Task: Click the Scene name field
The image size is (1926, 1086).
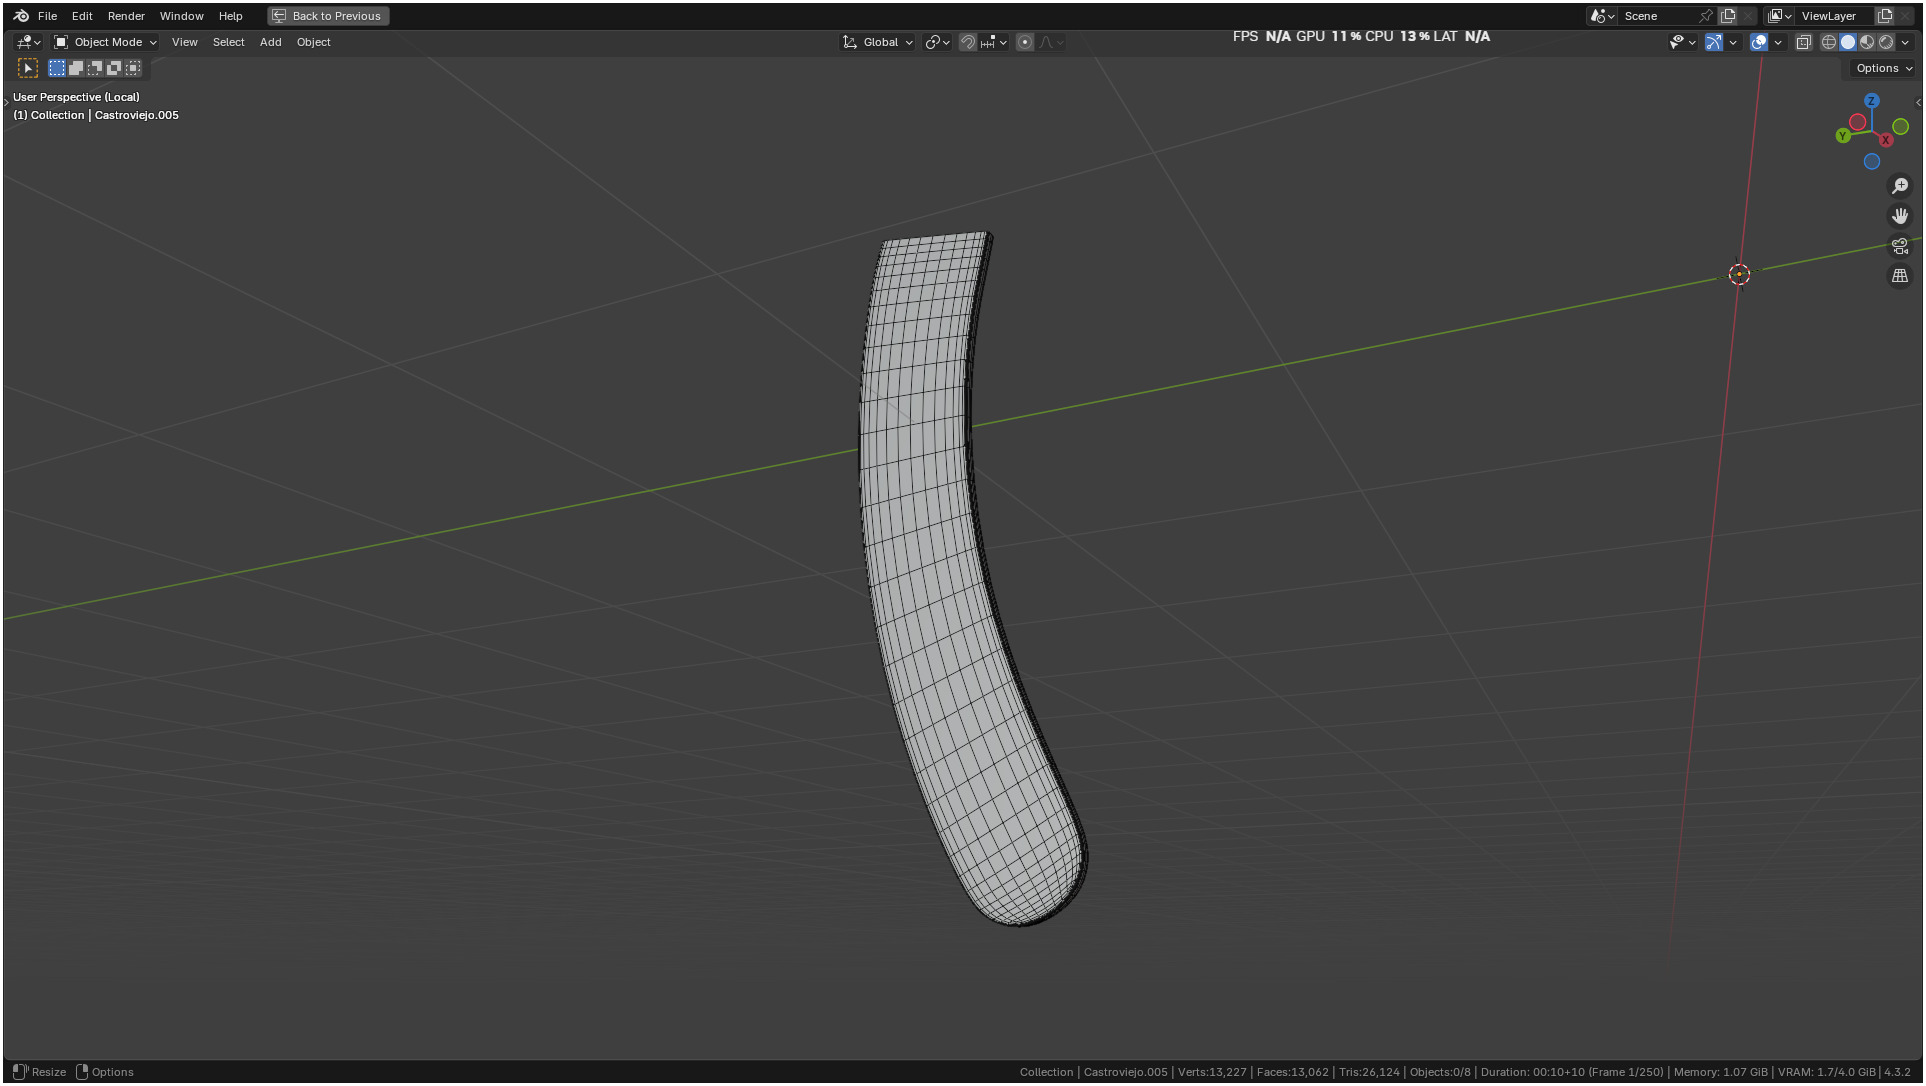Action: point(1657,16)
